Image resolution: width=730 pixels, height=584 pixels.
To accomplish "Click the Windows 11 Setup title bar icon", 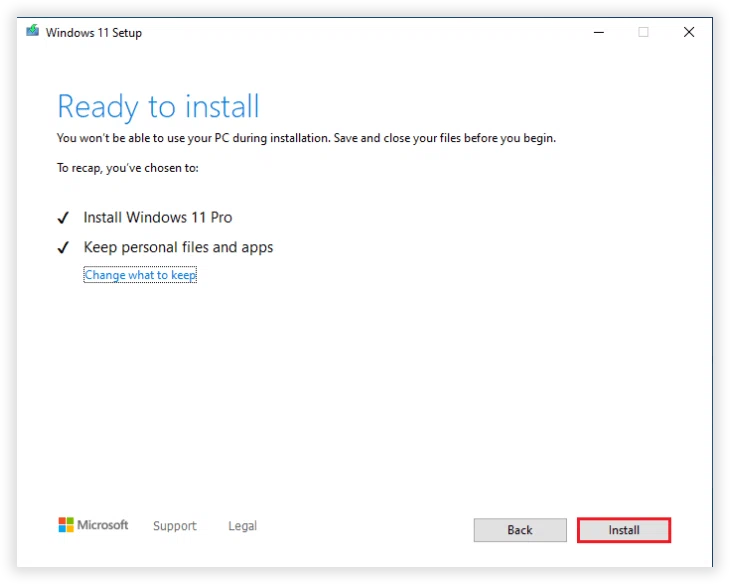I will click(32, 31).
